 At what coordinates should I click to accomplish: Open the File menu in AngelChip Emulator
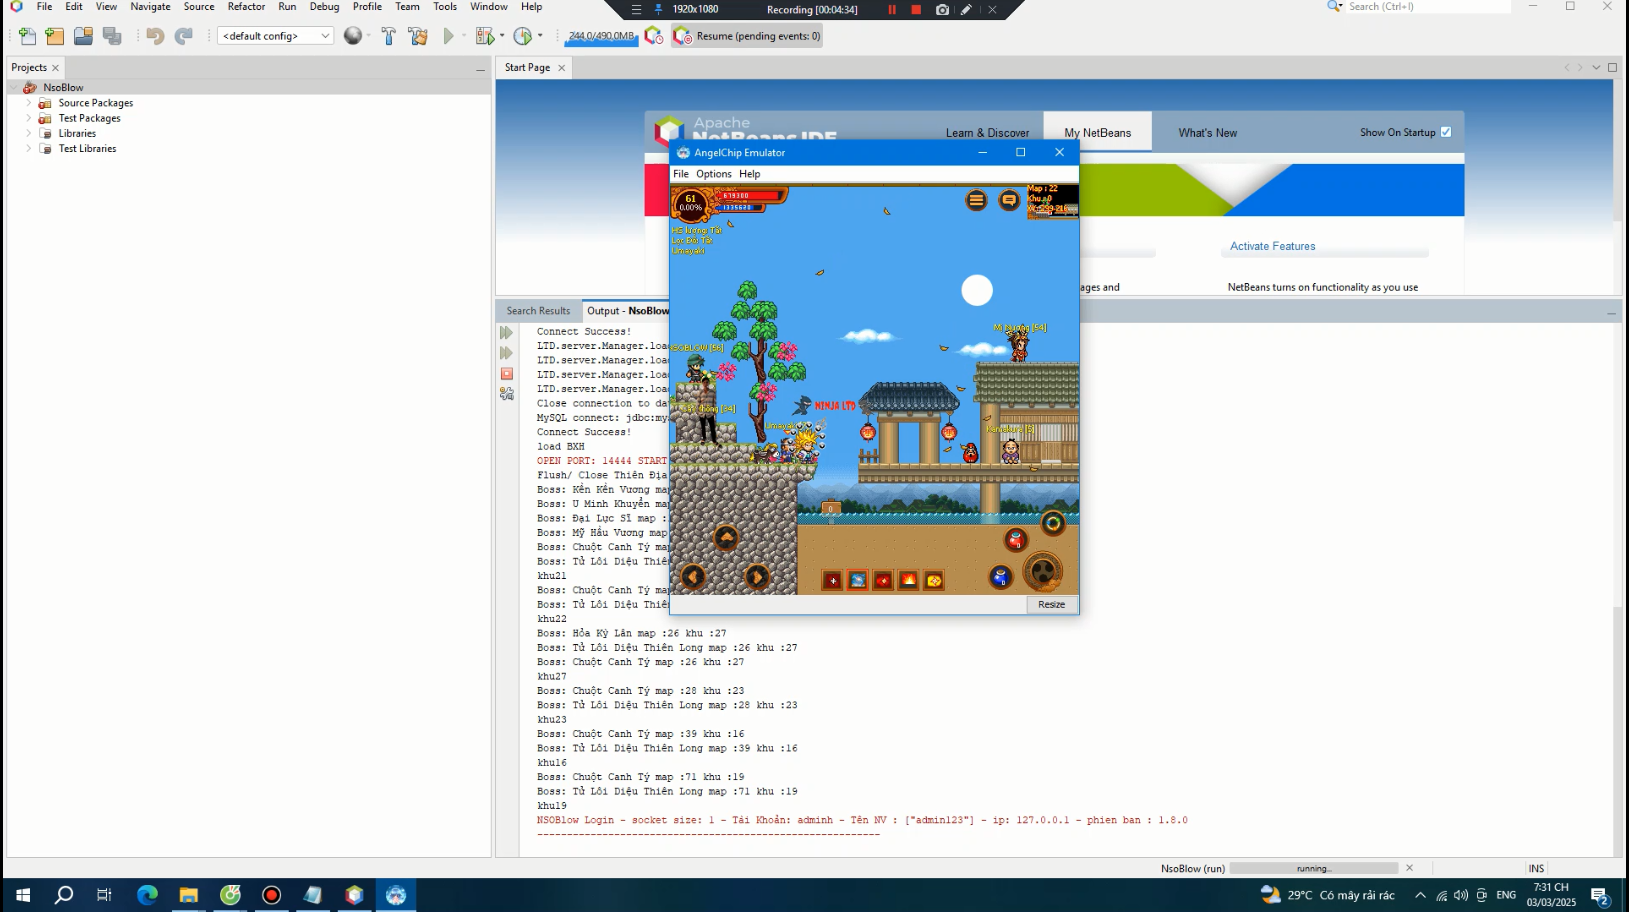click(681, 174)
